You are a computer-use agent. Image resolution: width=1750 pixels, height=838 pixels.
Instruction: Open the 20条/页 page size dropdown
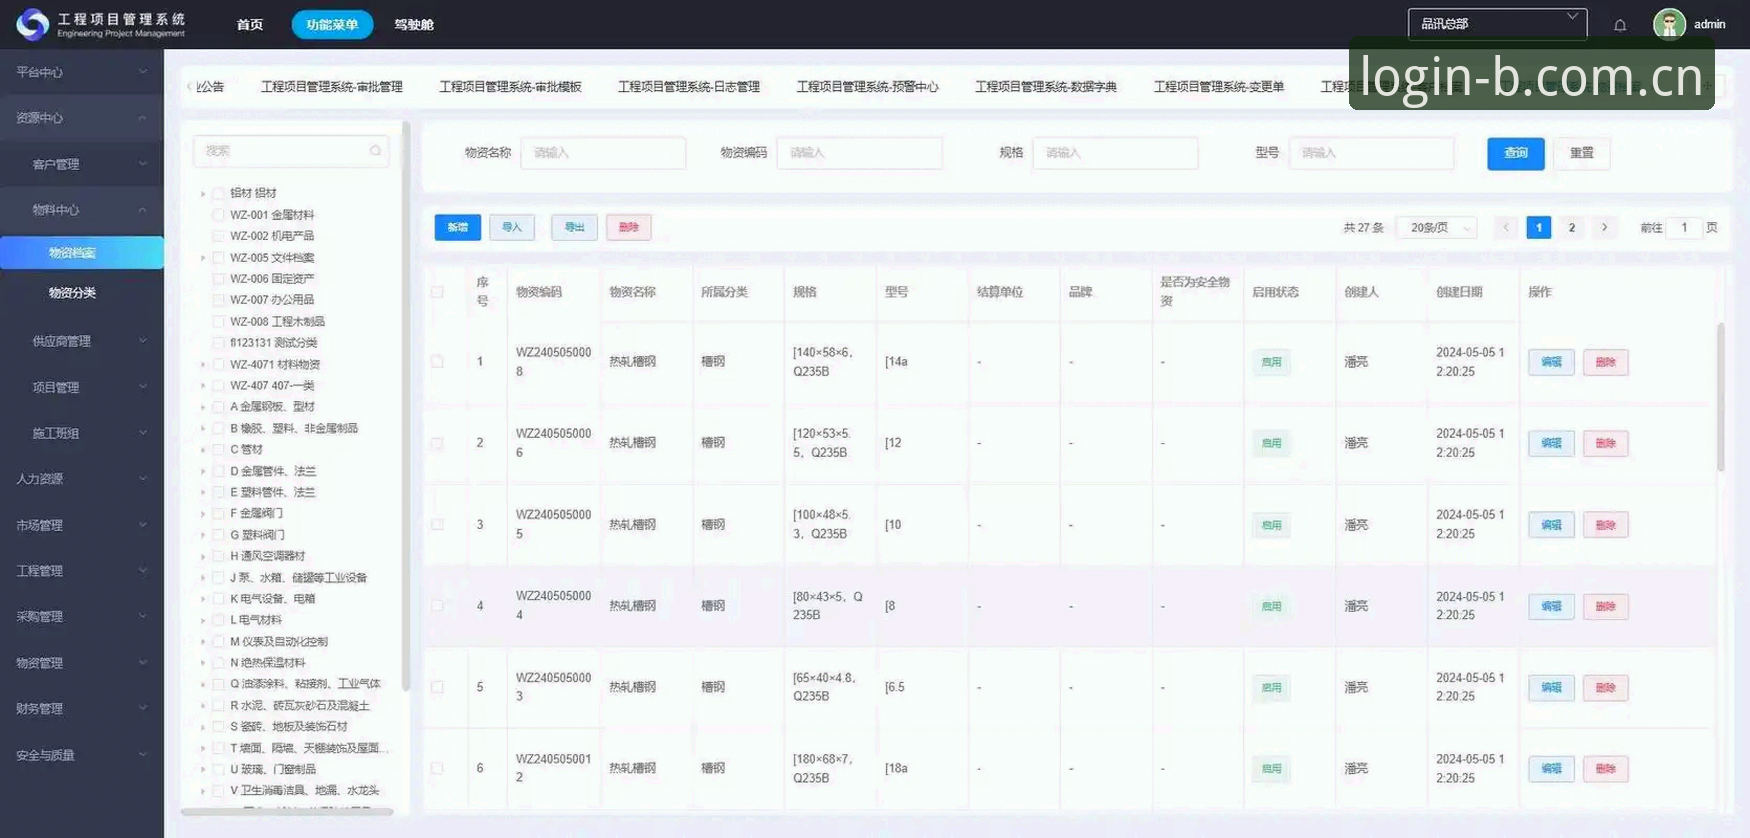(1436, 228)
